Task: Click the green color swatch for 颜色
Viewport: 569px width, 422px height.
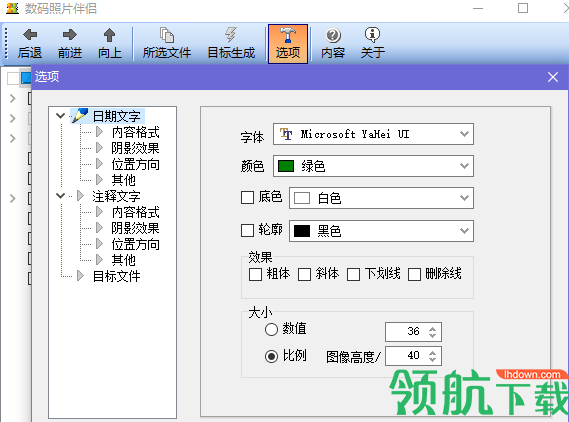Action: point(286,166)
